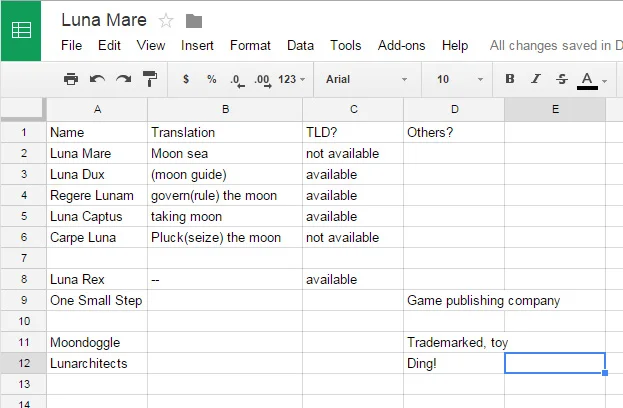The image size is (623, 408).
Task: Open the Insert menu
Action: click(197, 45)
